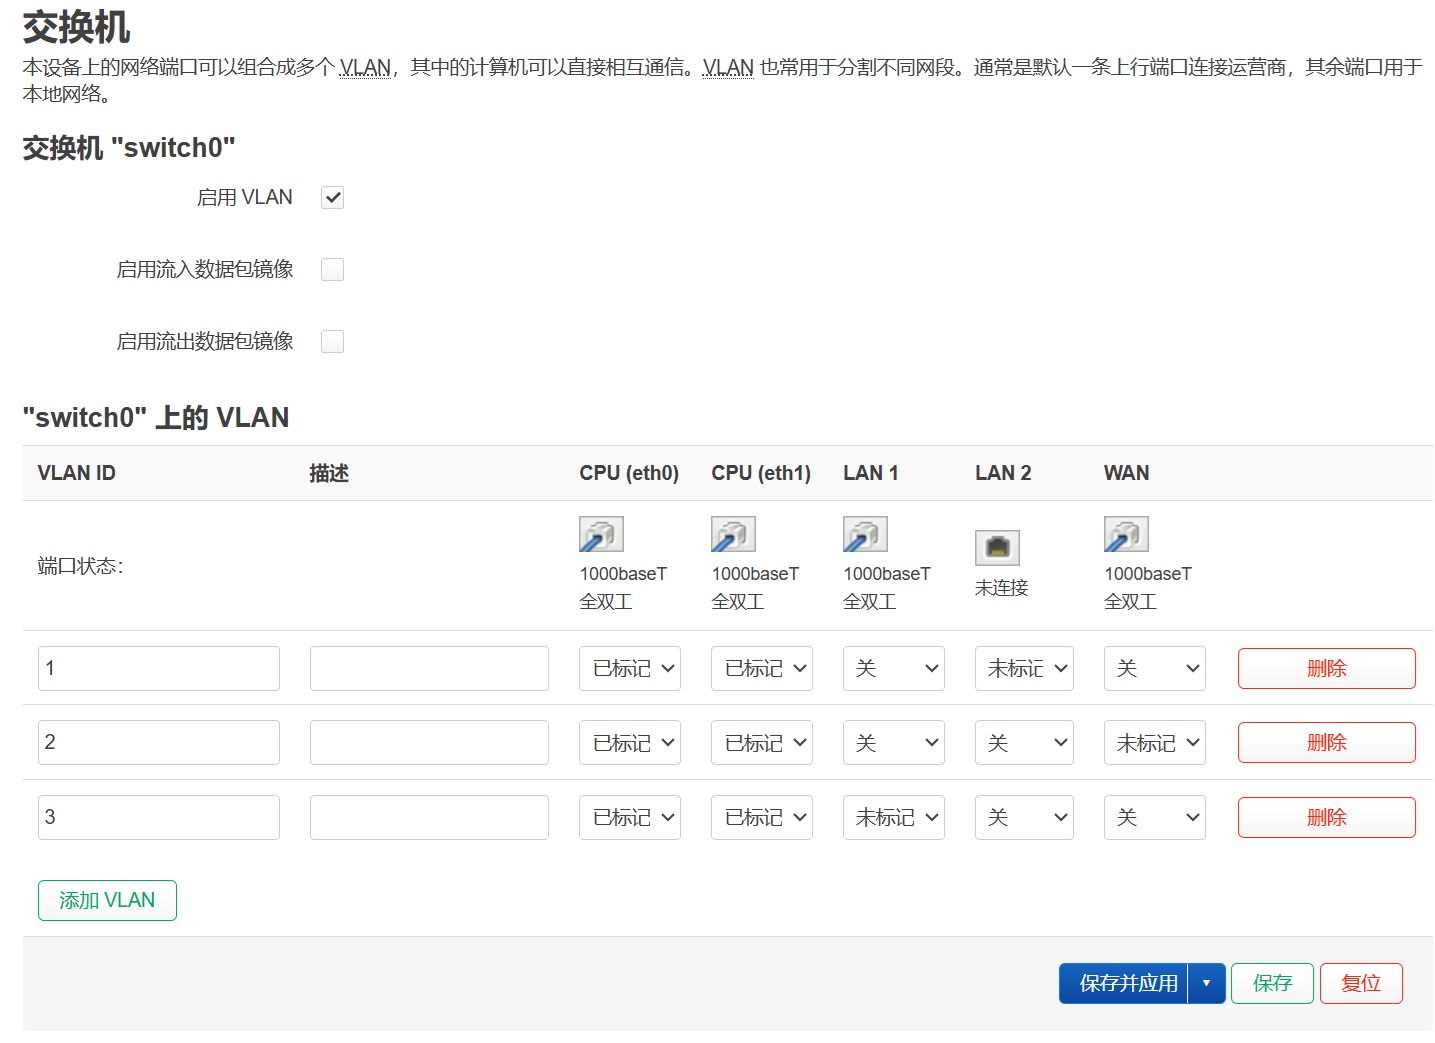Image resolution: width=1435 pixels, height=1043 pixels.
Task: Open VLAN 2 WAN tagging dropdown
Action: [1154, 743]
